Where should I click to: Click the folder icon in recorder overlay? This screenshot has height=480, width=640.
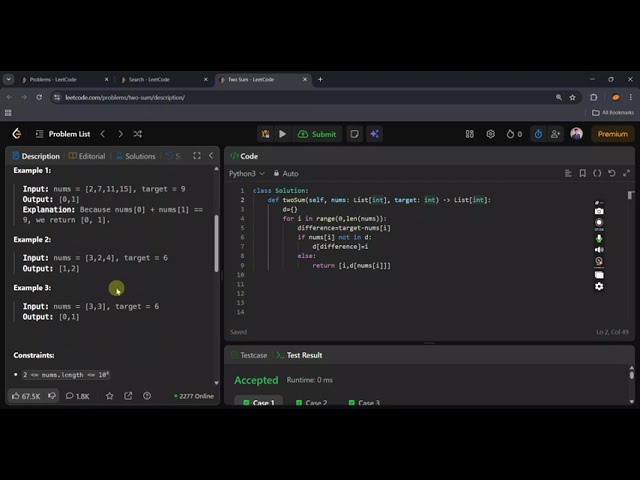coord(599,275)
